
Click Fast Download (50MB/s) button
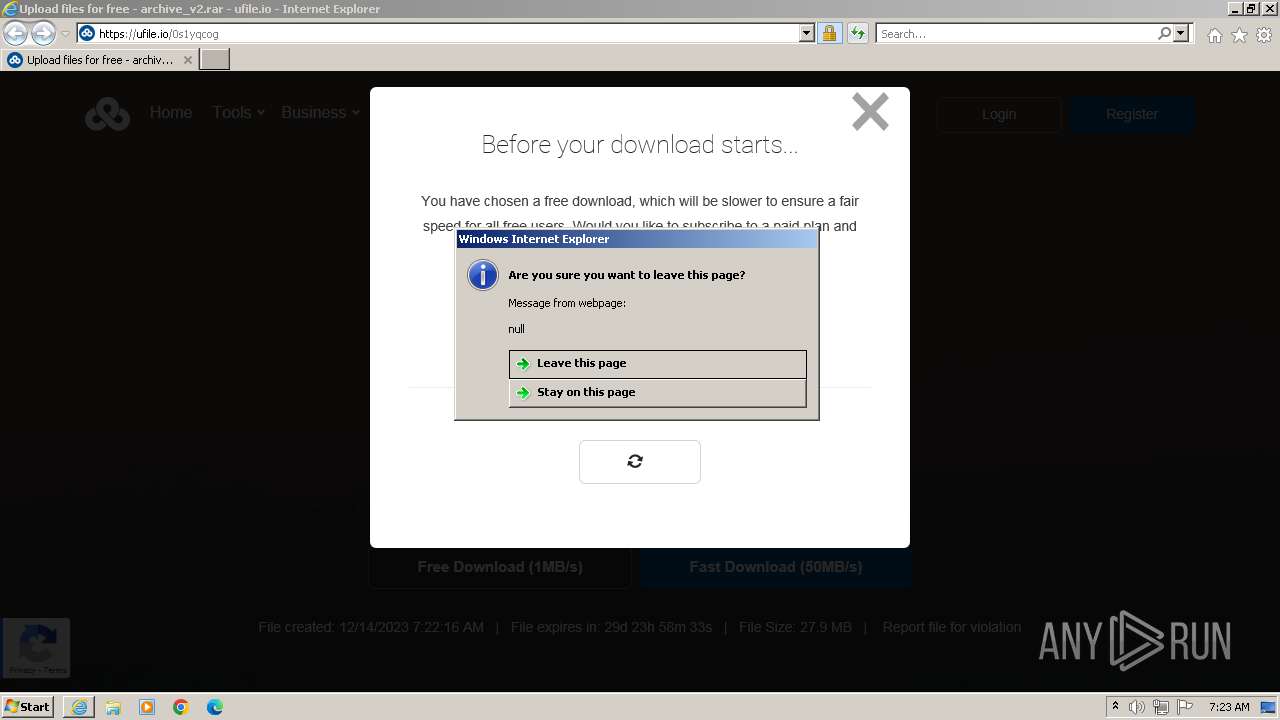[776, 567]
